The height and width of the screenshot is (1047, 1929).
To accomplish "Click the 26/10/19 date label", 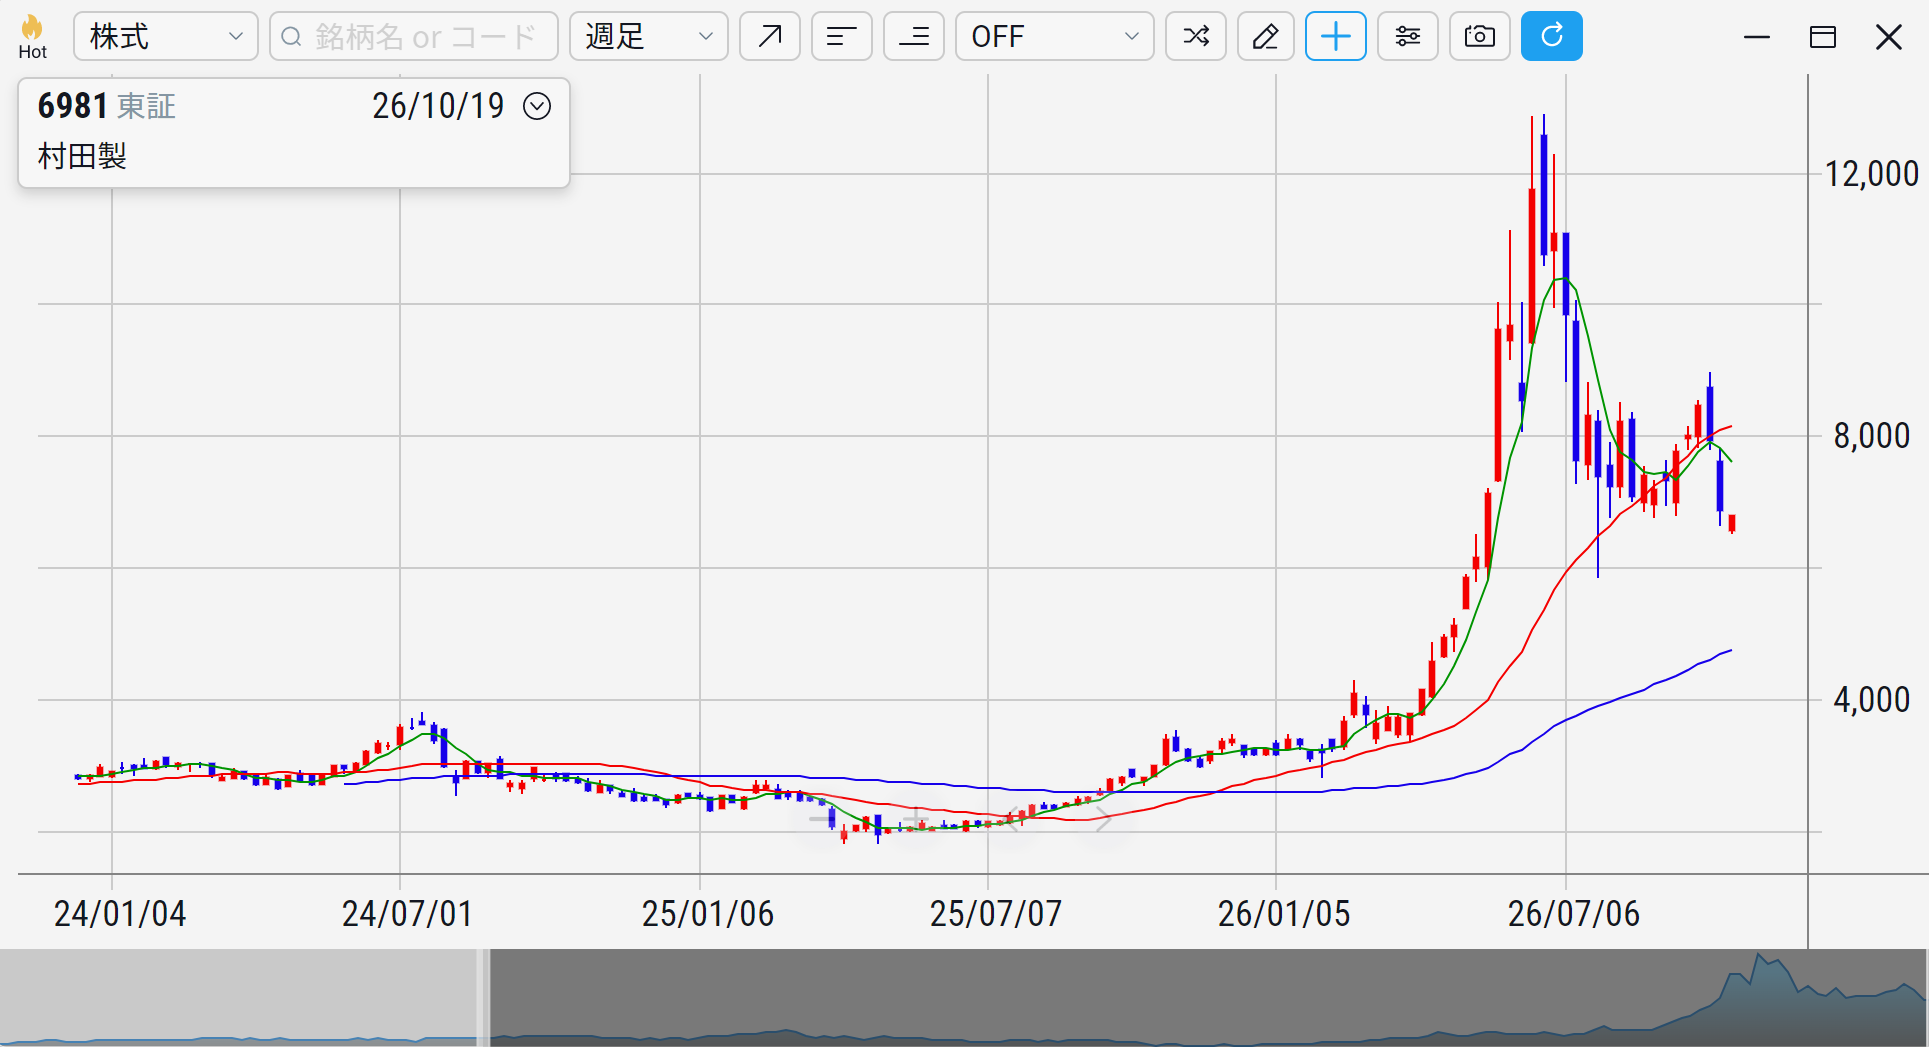I will point(438,106).
